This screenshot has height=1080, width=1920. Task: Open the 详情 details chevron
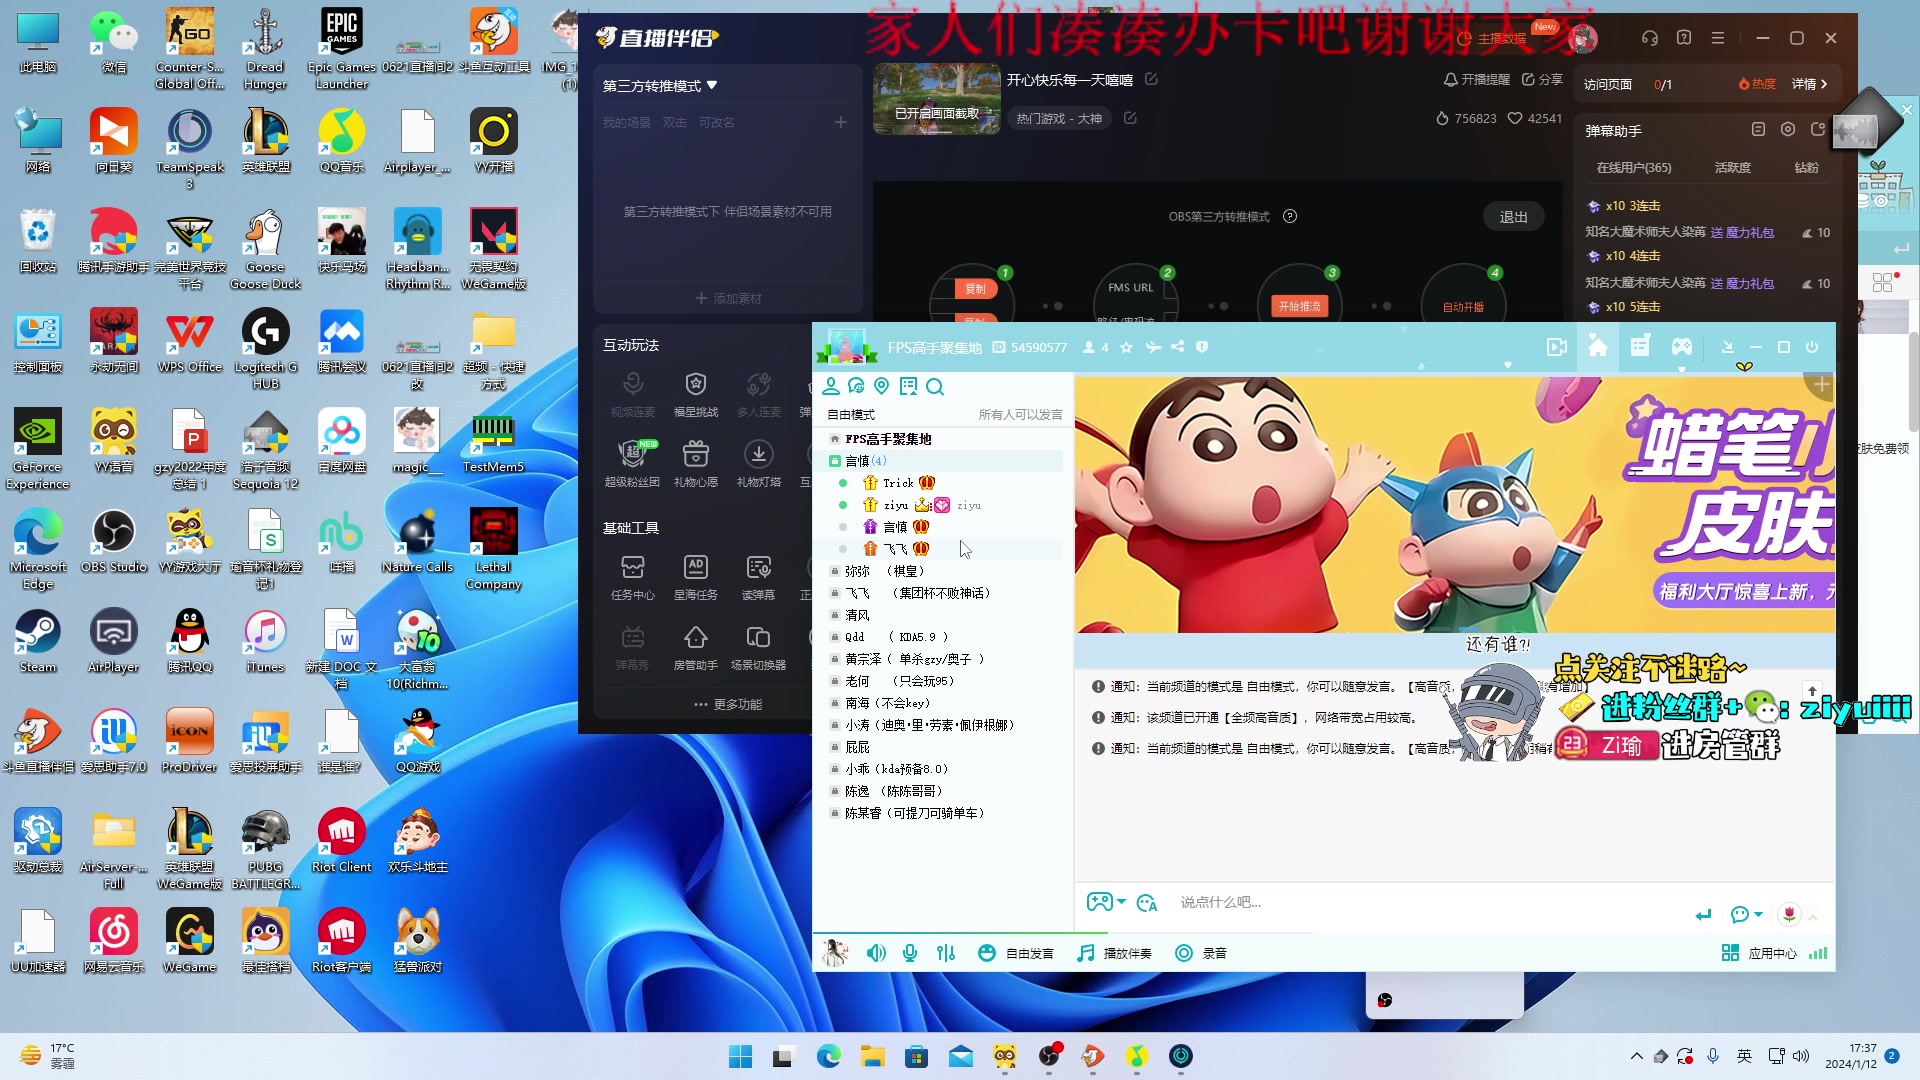coord(1810,84)
